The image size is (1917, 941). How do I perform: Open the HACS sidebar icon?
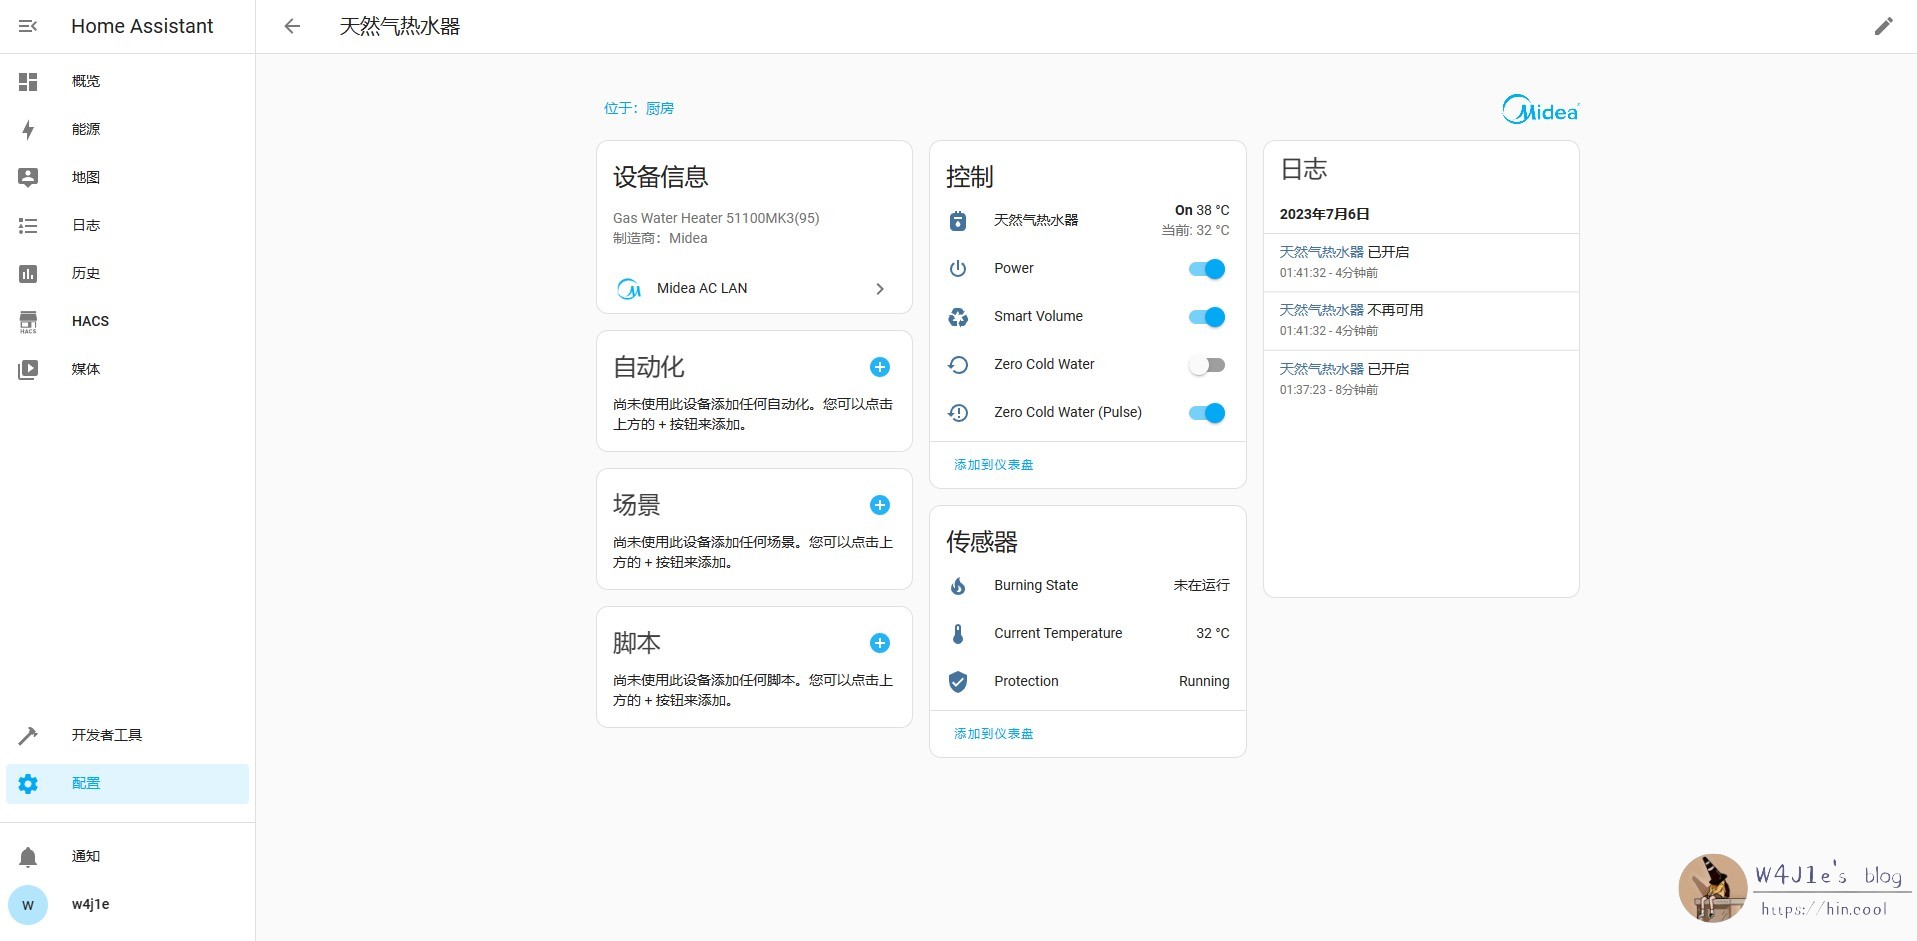point(28,321)
